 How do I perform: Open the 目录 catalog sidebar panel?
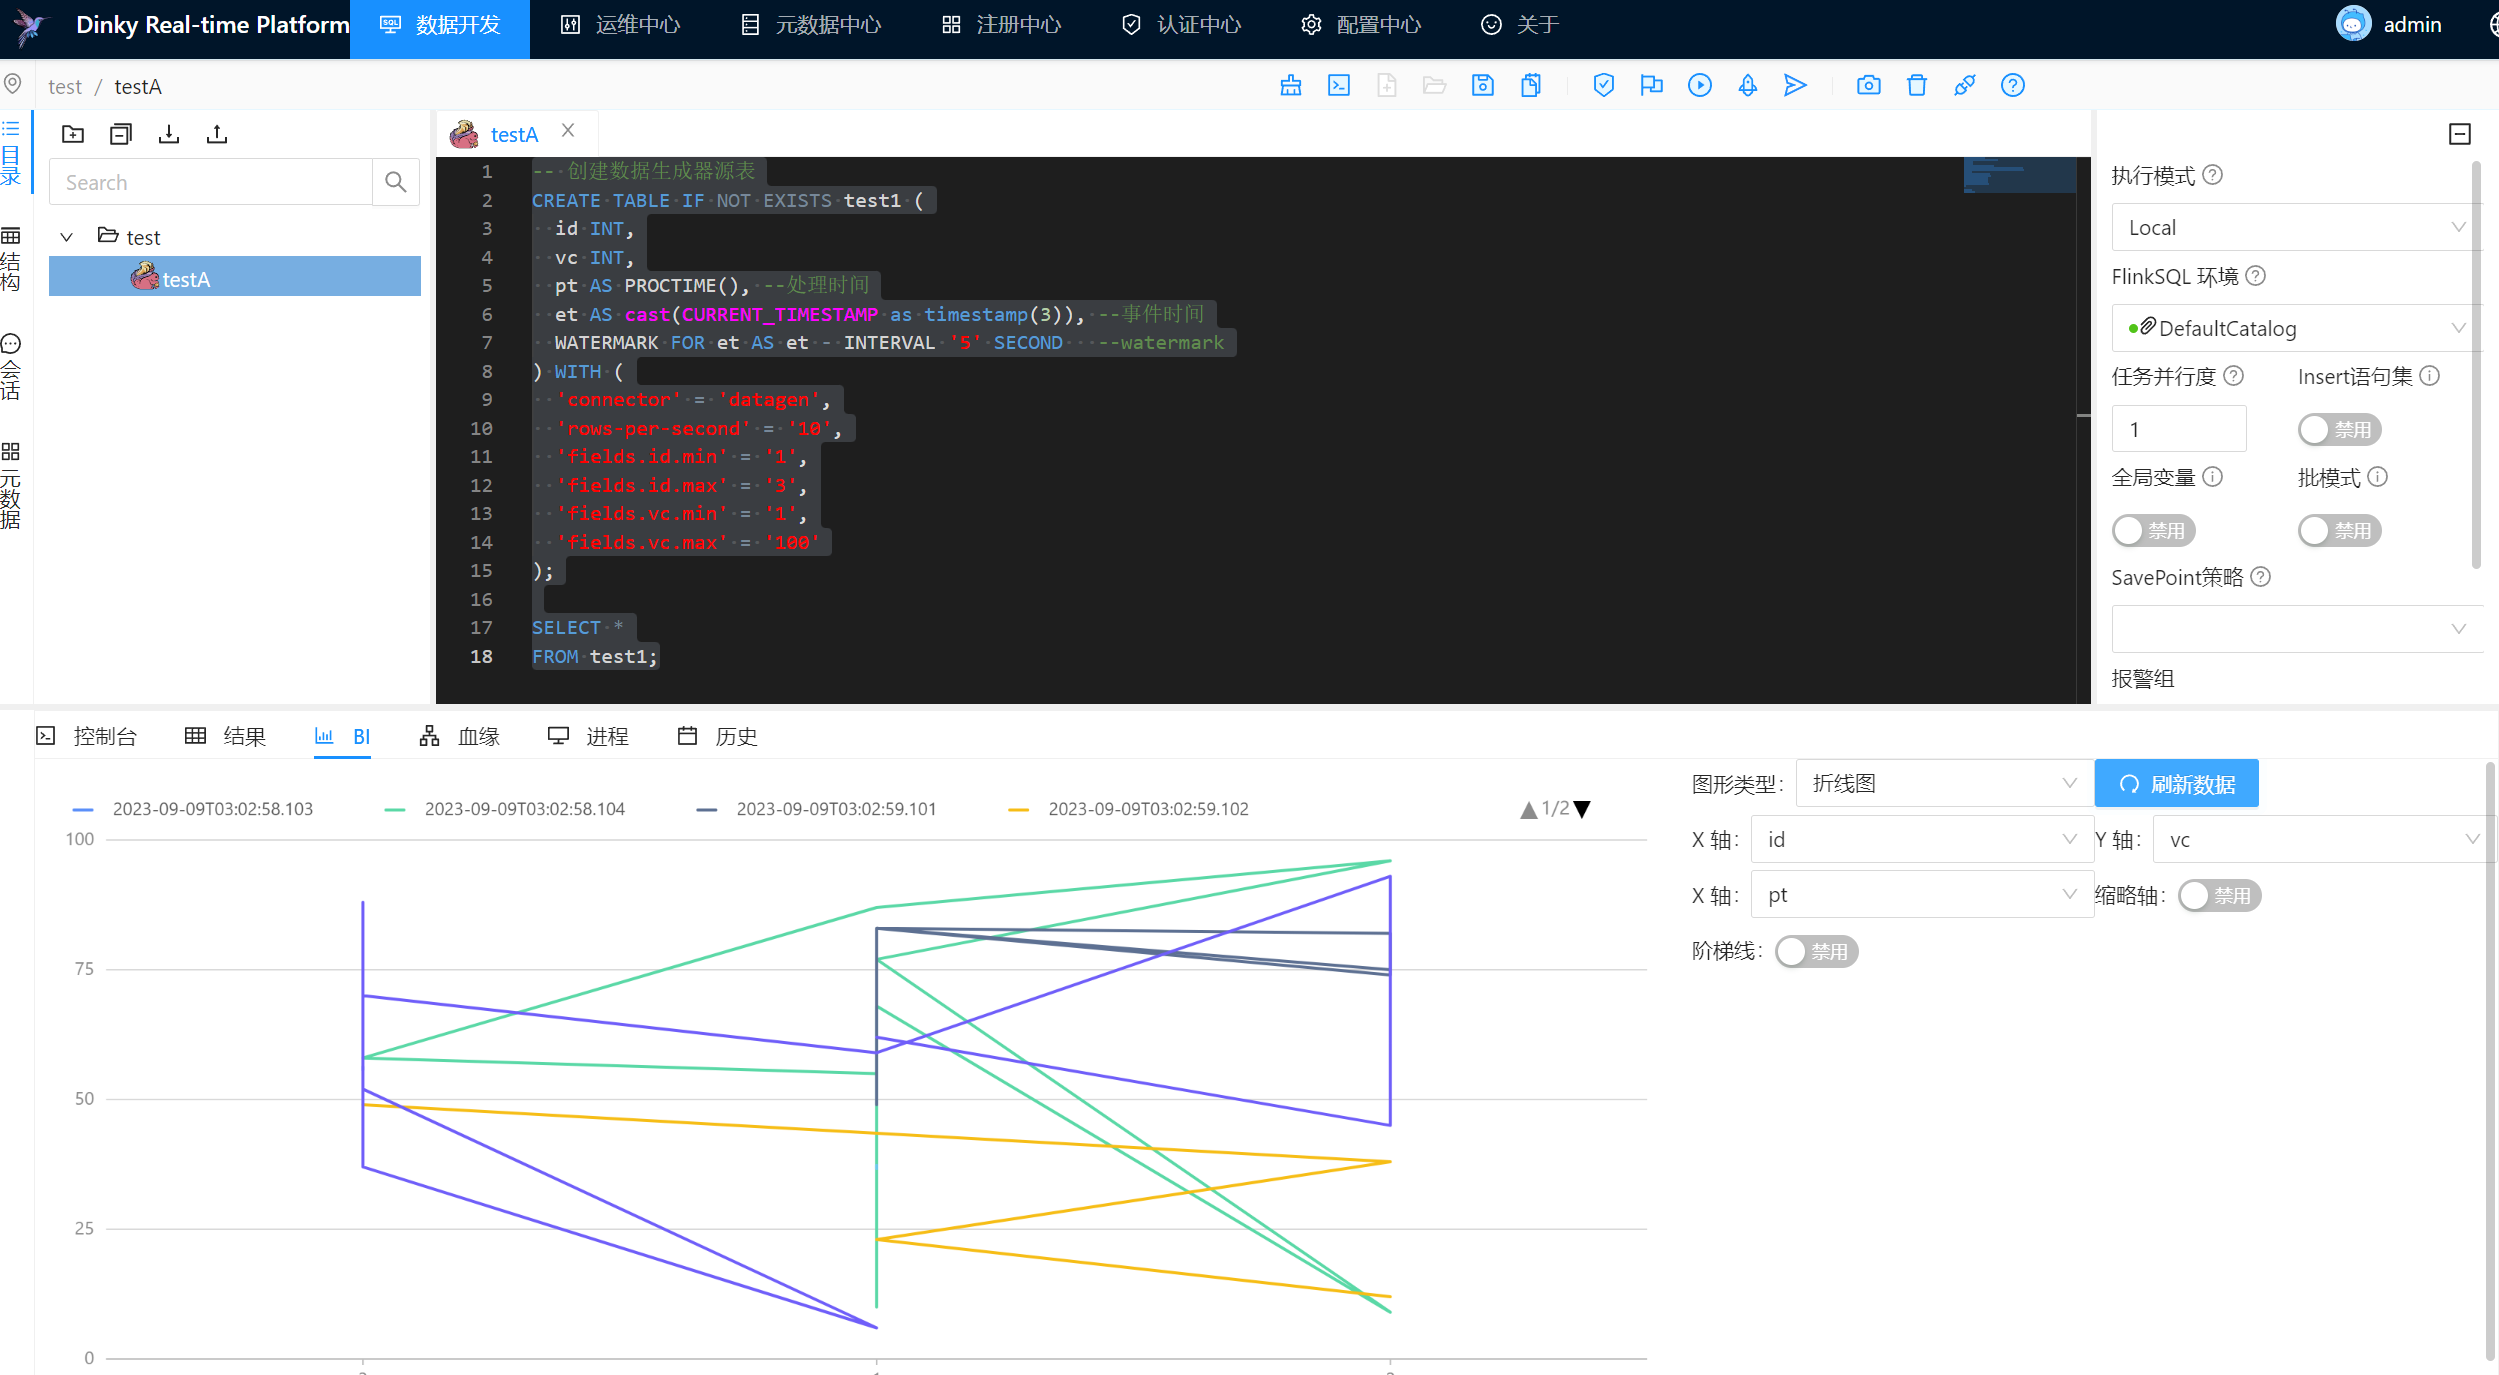(11, 154)
